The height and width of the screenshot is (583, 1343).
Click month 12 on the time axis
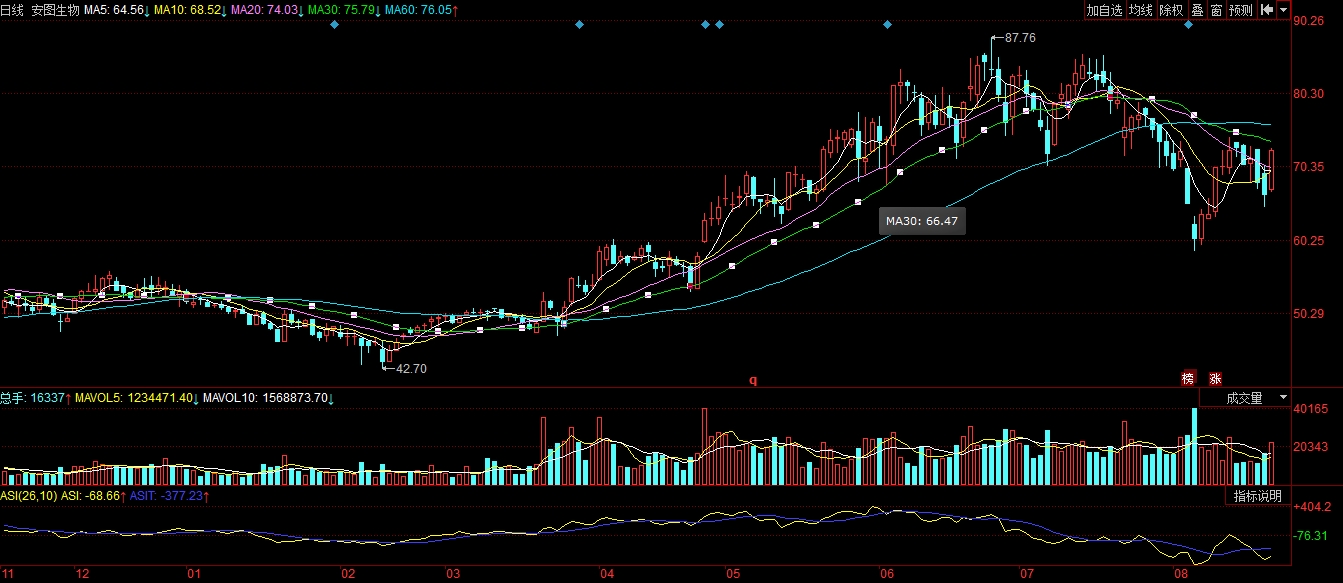pyautogui.click(x=84, y=575)
